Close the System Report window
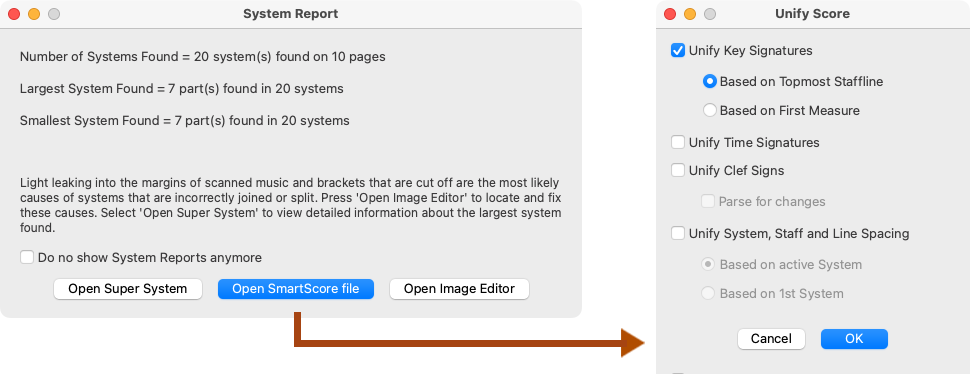The image size is (970, 374). pyautogui.click(x=14, y=14)
